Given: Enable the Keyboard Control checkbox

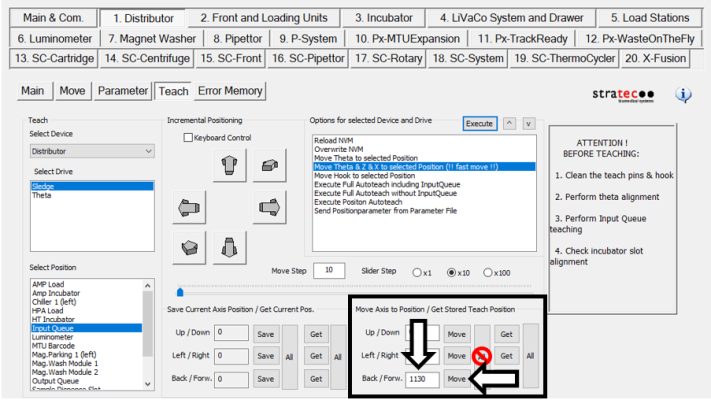Looking at the screenshot, I should 189,137.
